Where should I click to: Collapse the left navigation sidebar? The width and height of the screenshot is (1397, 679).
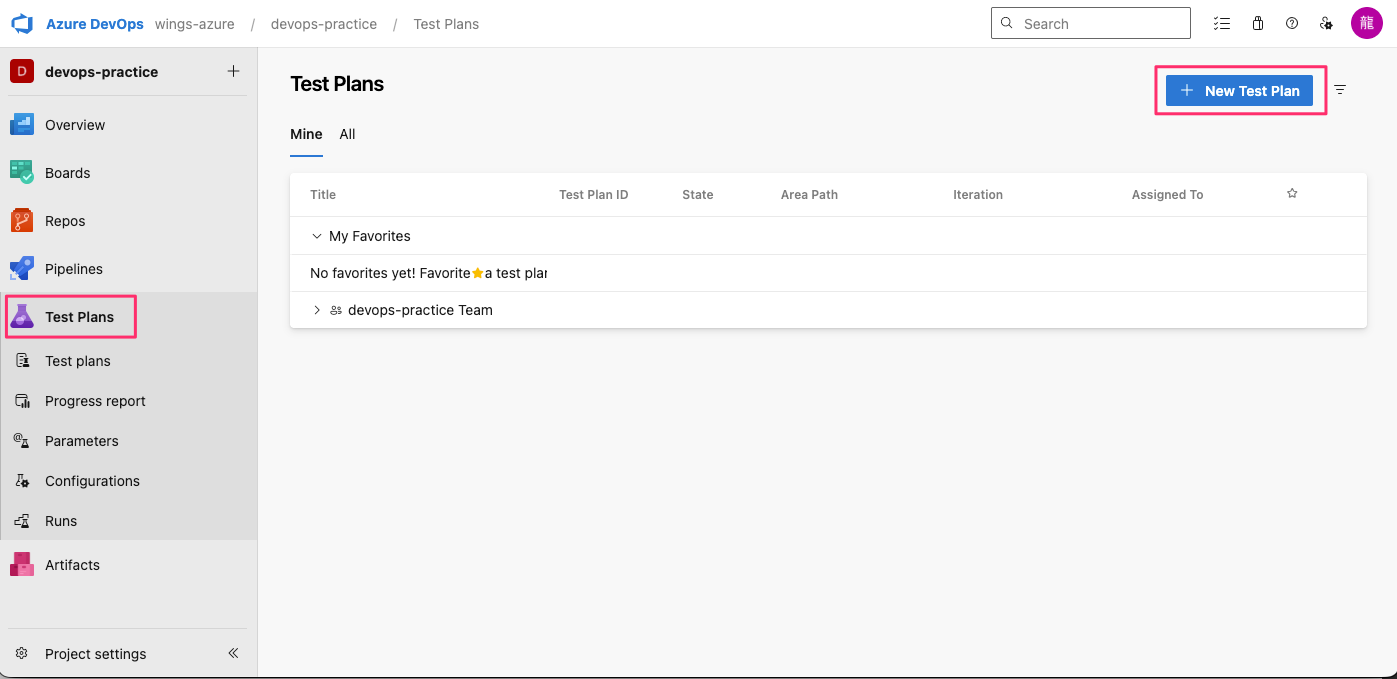pos(233,653)
